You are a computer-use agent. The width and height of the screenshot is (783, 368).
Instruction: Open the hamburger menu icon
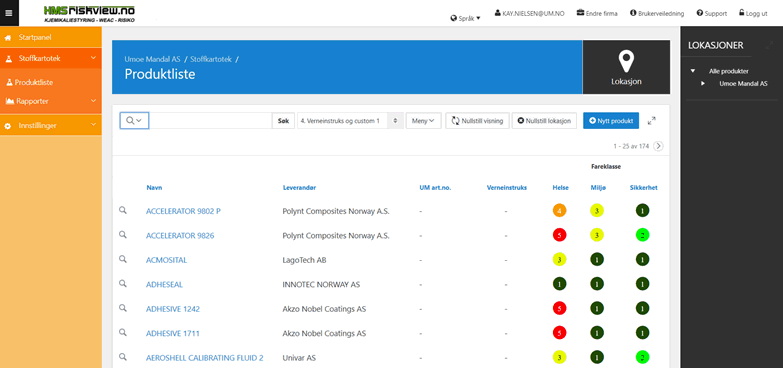click(9, 13)
